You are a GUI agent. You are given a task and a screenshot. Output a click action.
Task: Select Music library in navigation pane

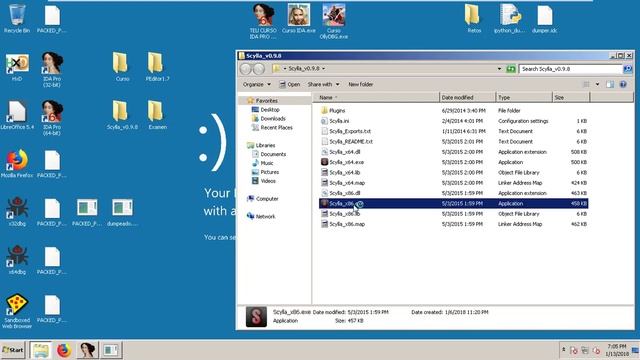tap(267, 163)
